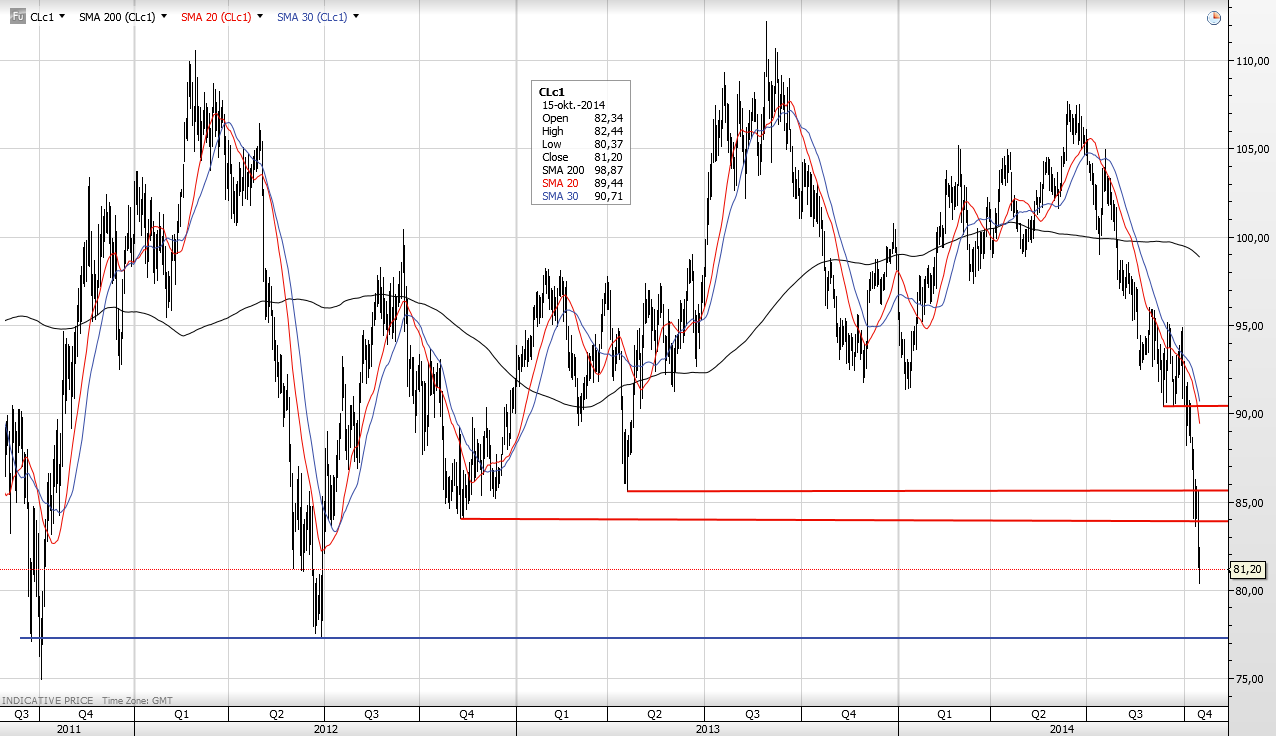Click the SMA 200 98,87 row
1276x736 pixels.
(x=582, y=170)
